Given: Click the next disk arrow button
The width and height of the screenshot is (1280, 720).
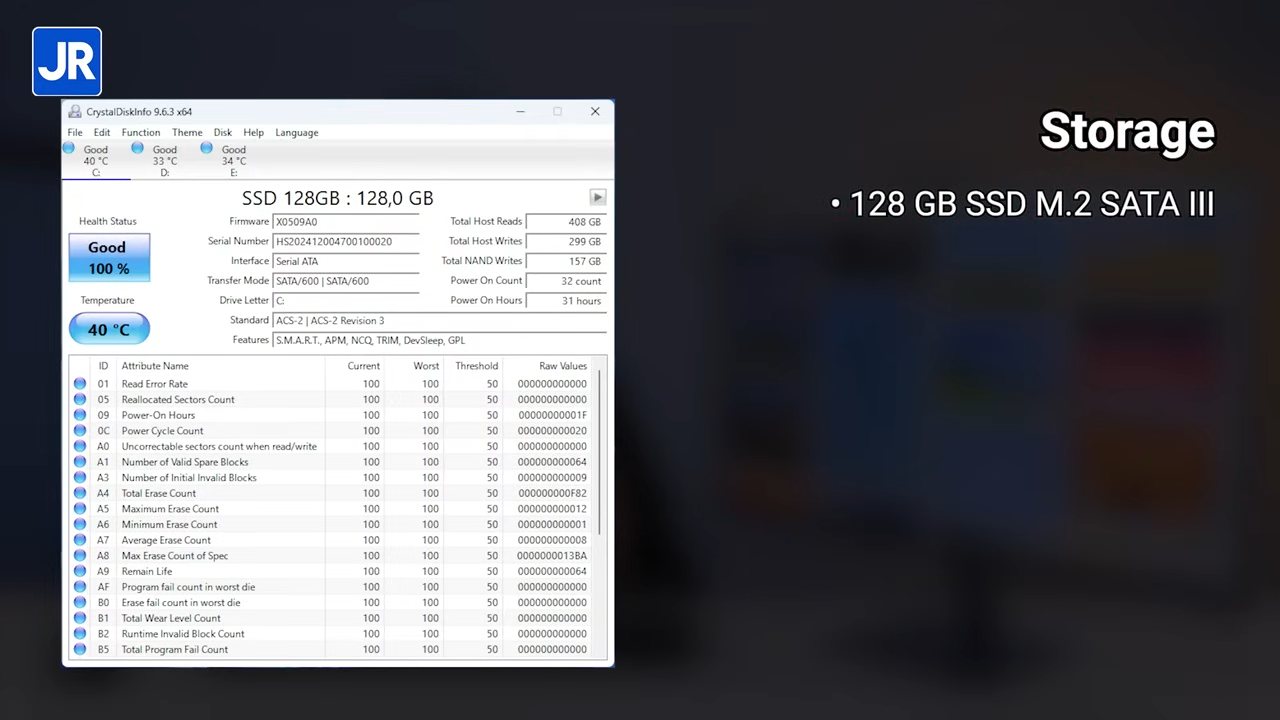Looking at the screenshot, I should (597, 197).
